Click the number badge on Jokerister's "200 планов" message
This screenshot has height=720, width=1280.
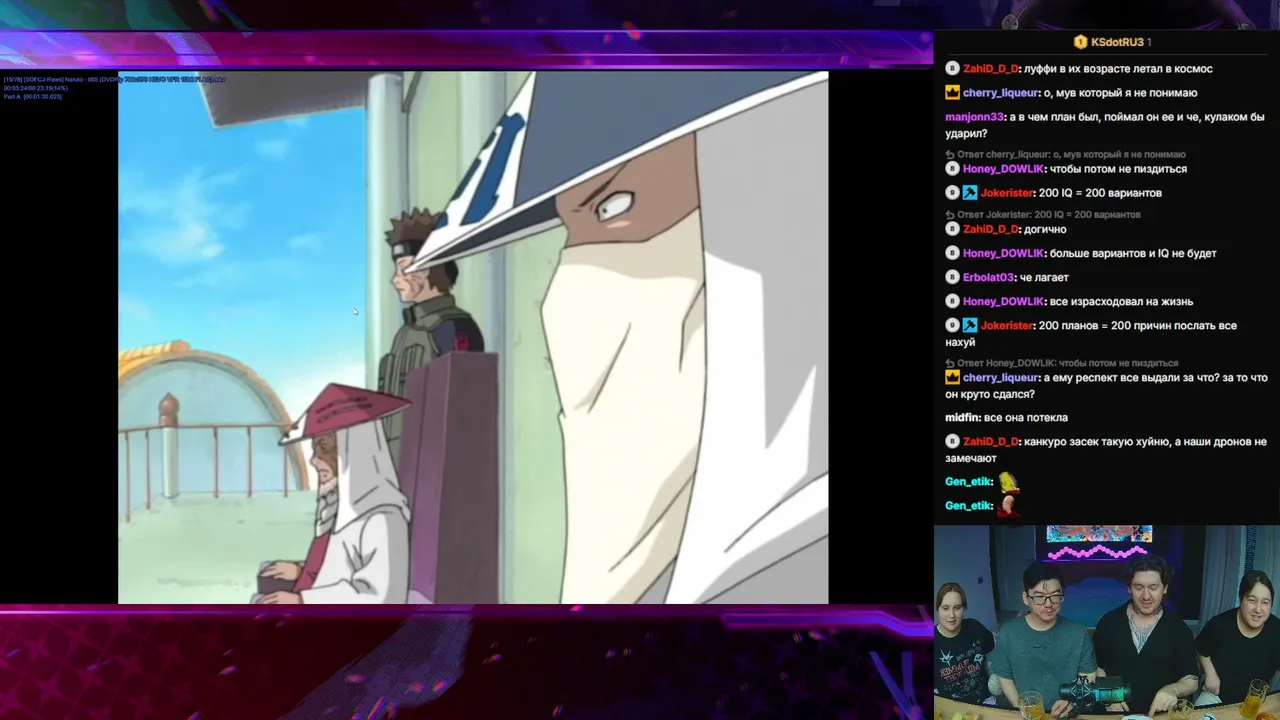(952, 325)
